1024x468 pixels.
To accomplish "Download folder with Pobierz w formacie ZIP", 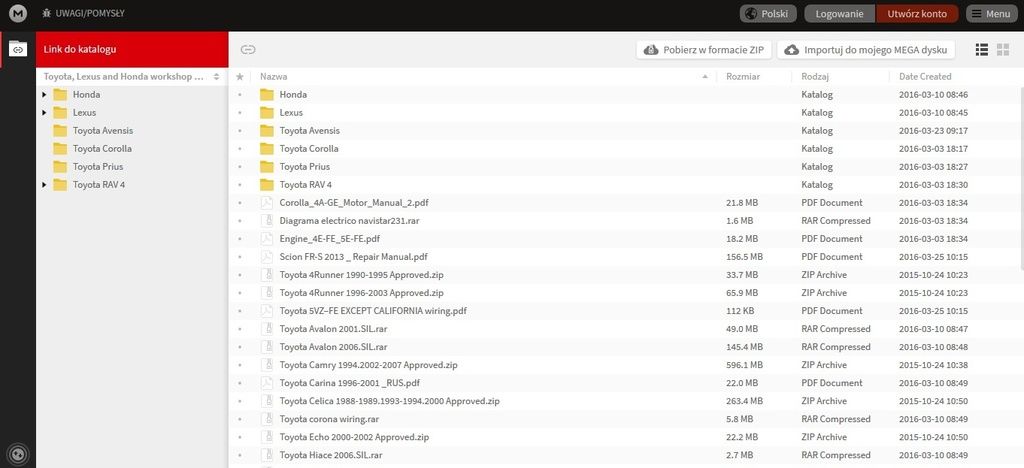I will coord(705,50).
